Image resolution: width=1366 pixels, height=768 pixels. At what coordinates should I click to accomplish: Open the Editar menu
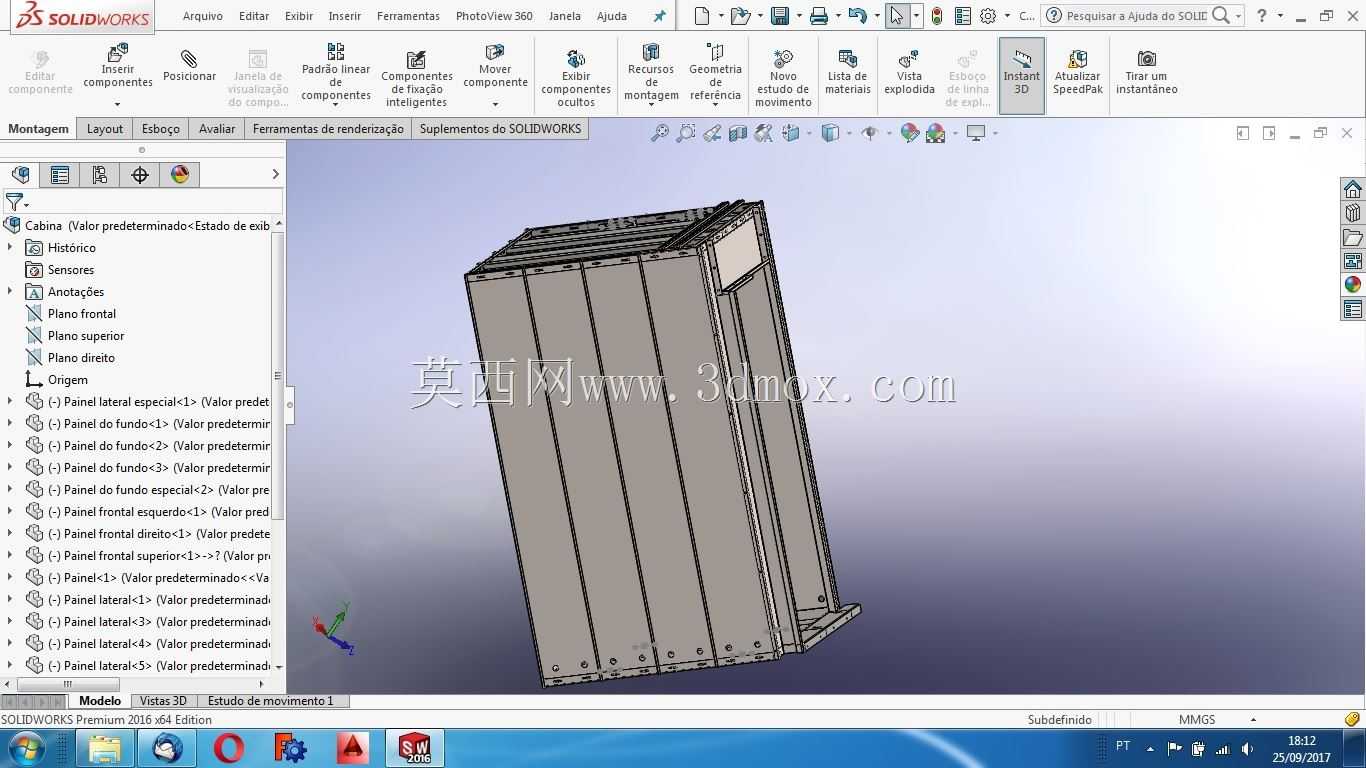tap(254, 16)
